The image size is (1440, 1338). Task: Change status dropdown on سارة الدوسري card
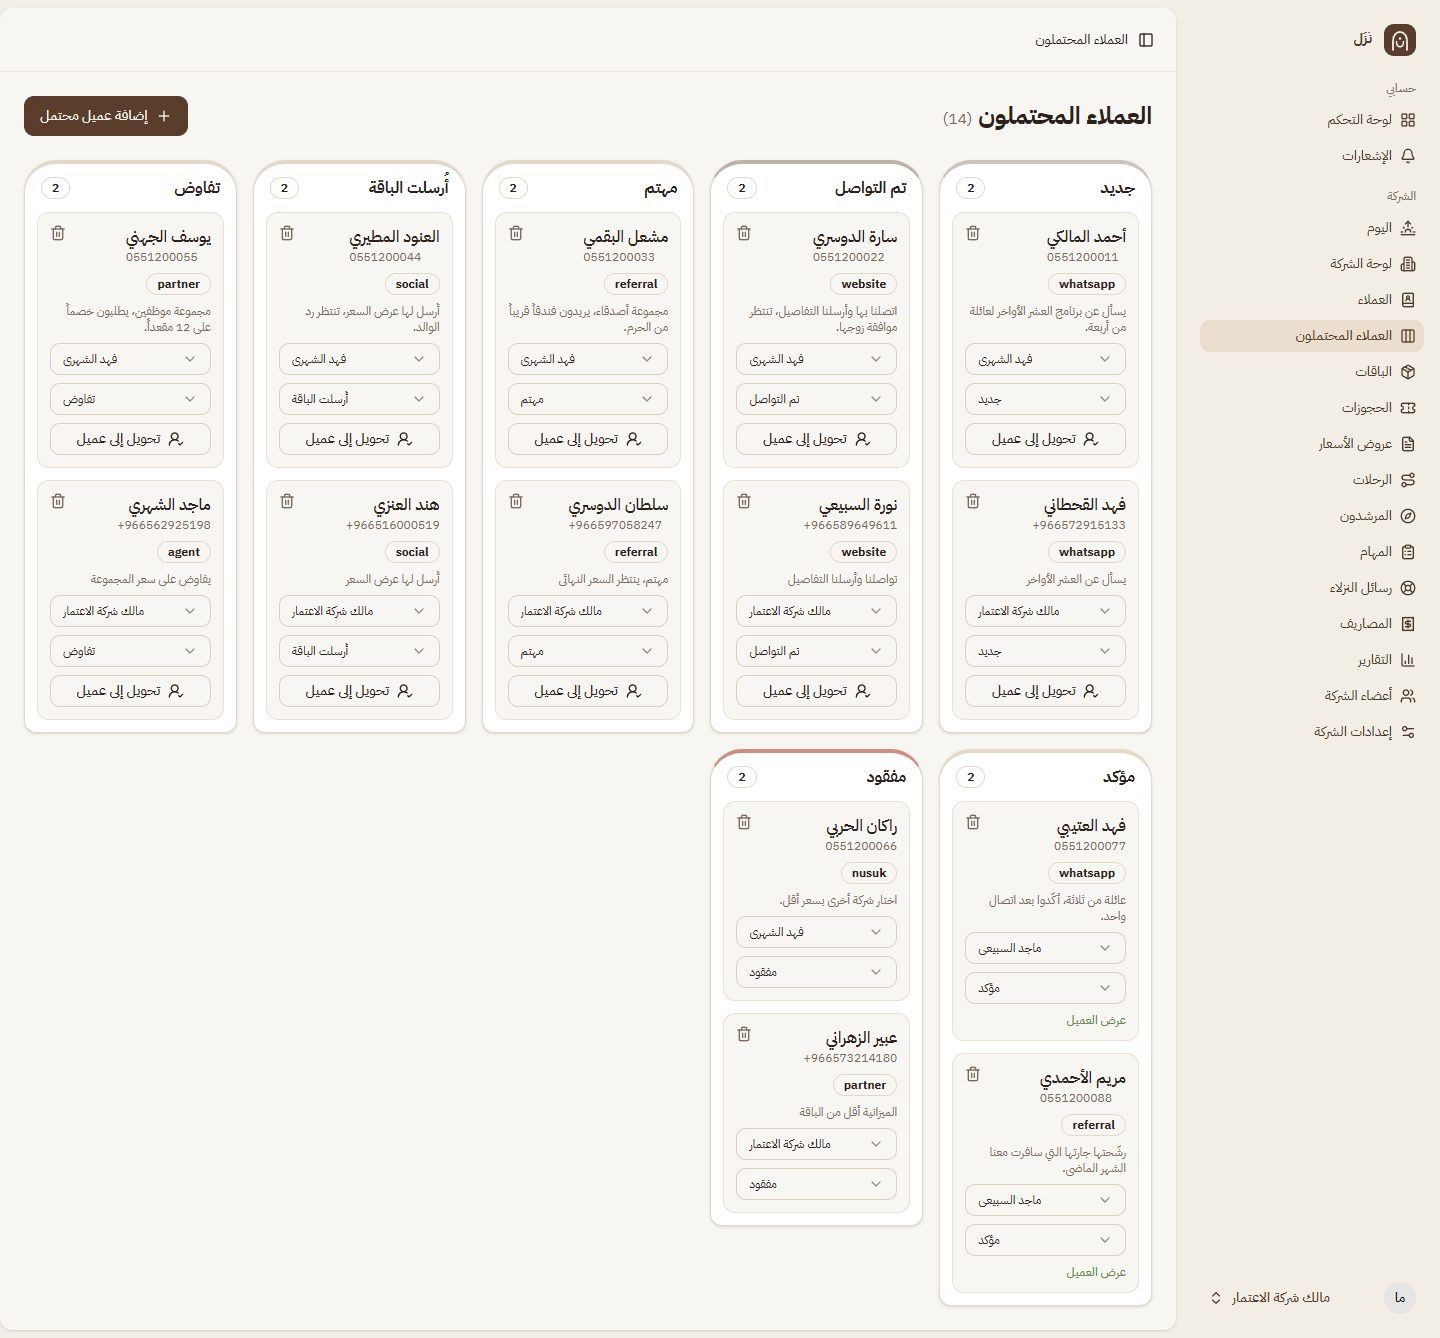click(816, 399)
